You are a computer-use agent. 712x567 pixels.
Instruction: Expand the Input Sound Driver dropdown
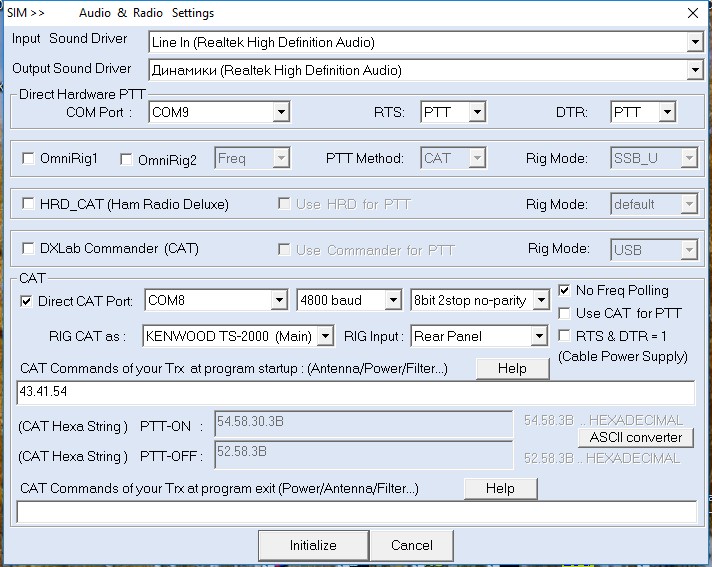[695, 42]
